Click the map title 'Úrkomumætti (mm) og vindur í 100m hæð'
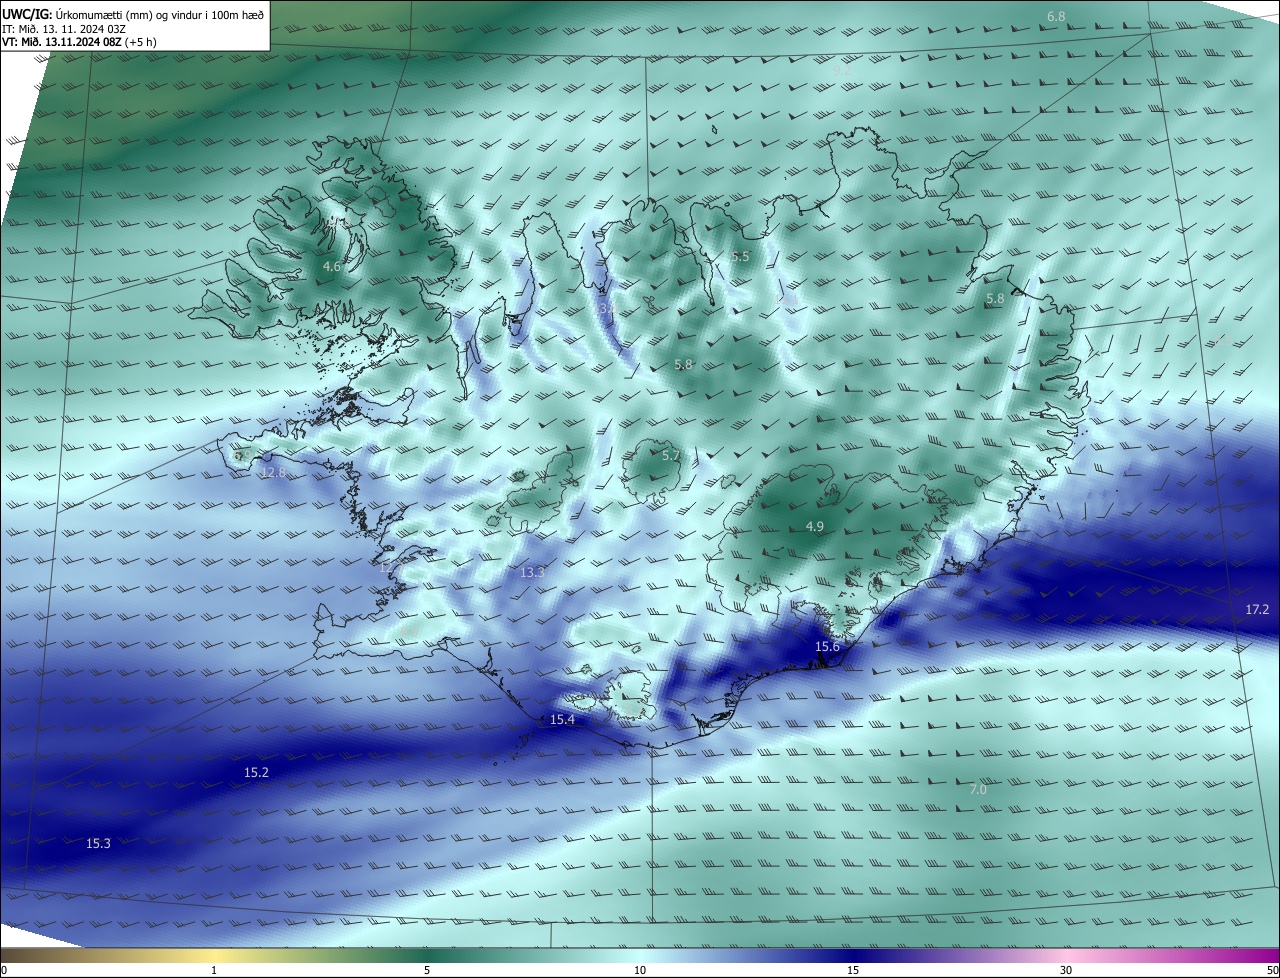1280x978 pixels. tap(161, 14)
